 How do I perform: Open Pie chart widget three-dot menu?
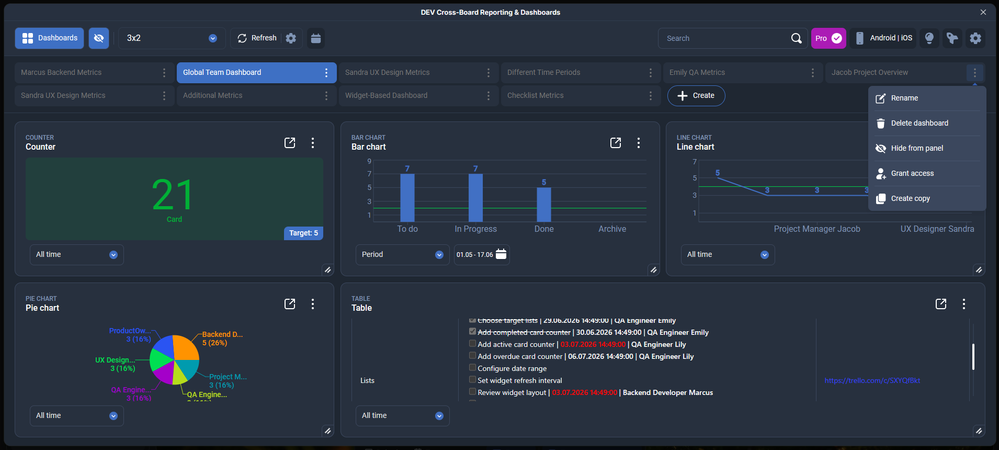pyautogui.click(x=313, y=304)
